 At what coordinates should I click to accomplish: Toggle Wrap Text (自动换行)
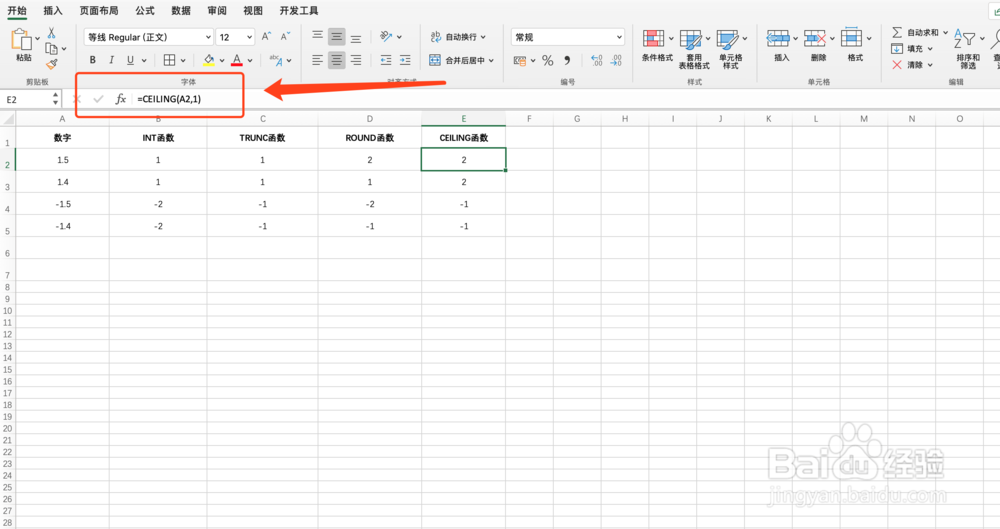click(x=457, y=37)
